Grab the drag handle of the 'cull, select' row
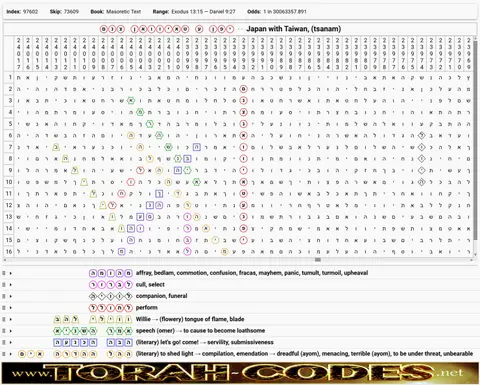 (x=4, y=285)
